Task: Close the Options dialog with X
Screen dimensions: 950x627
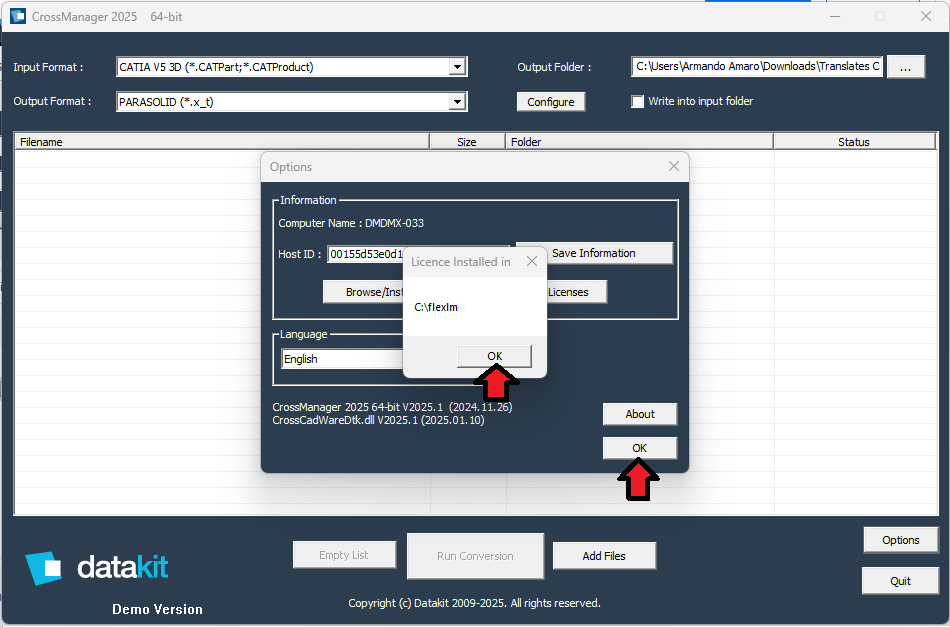Action: click(674, 166)
